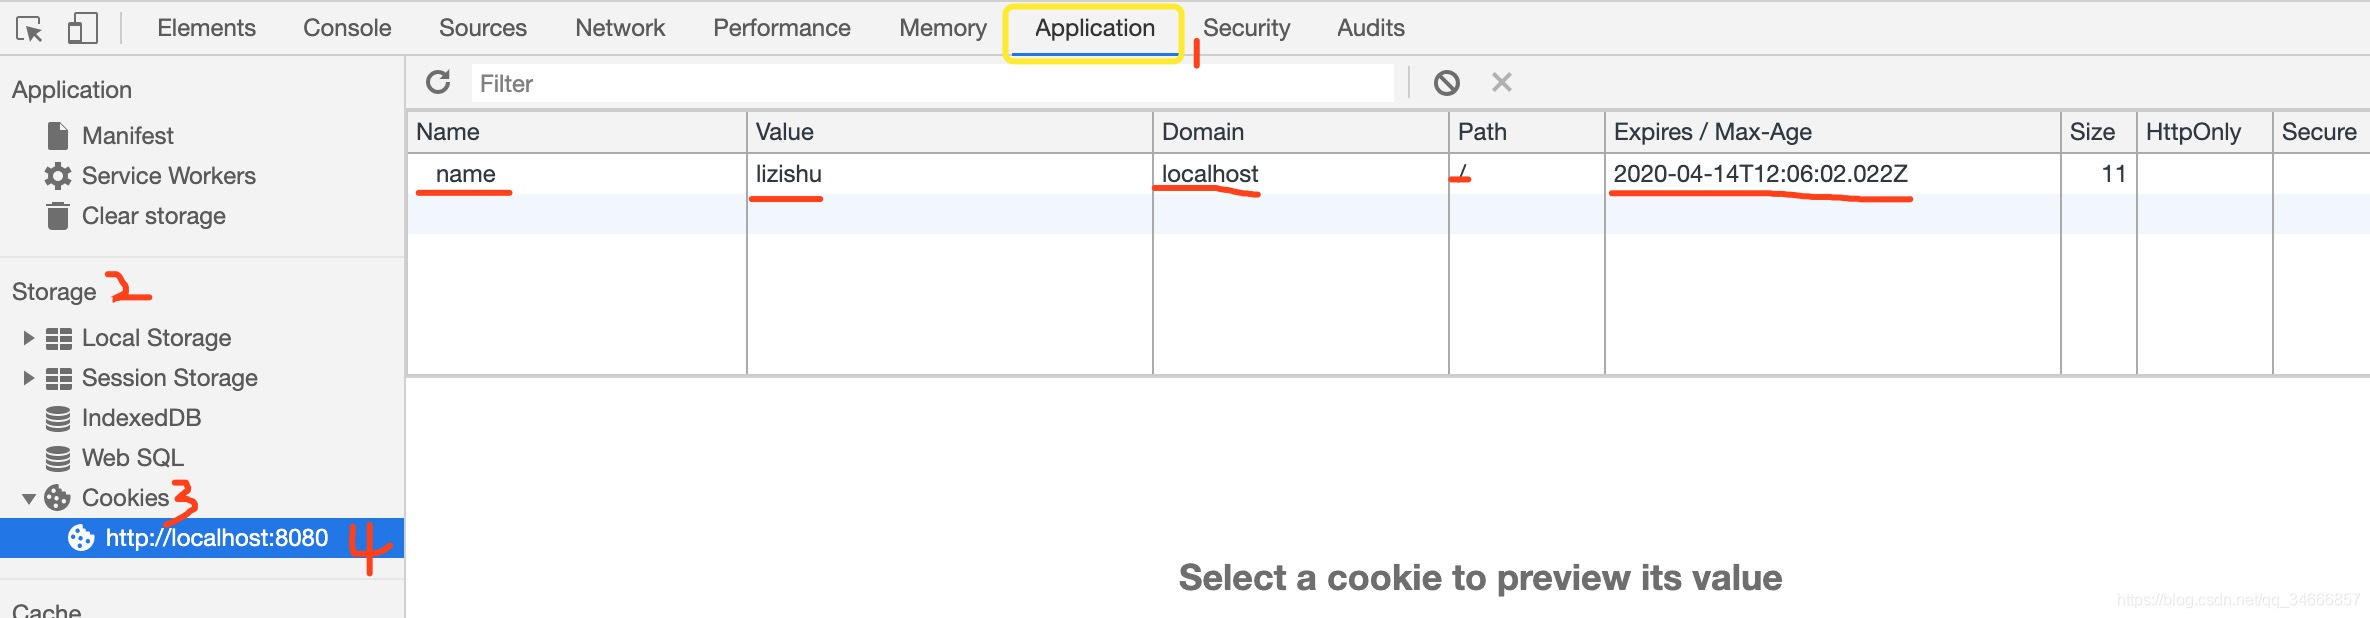Click the cookie icon beside http://localhost:8080
Viewport: 2370px width, 618px height.
[x=80, y=538]
